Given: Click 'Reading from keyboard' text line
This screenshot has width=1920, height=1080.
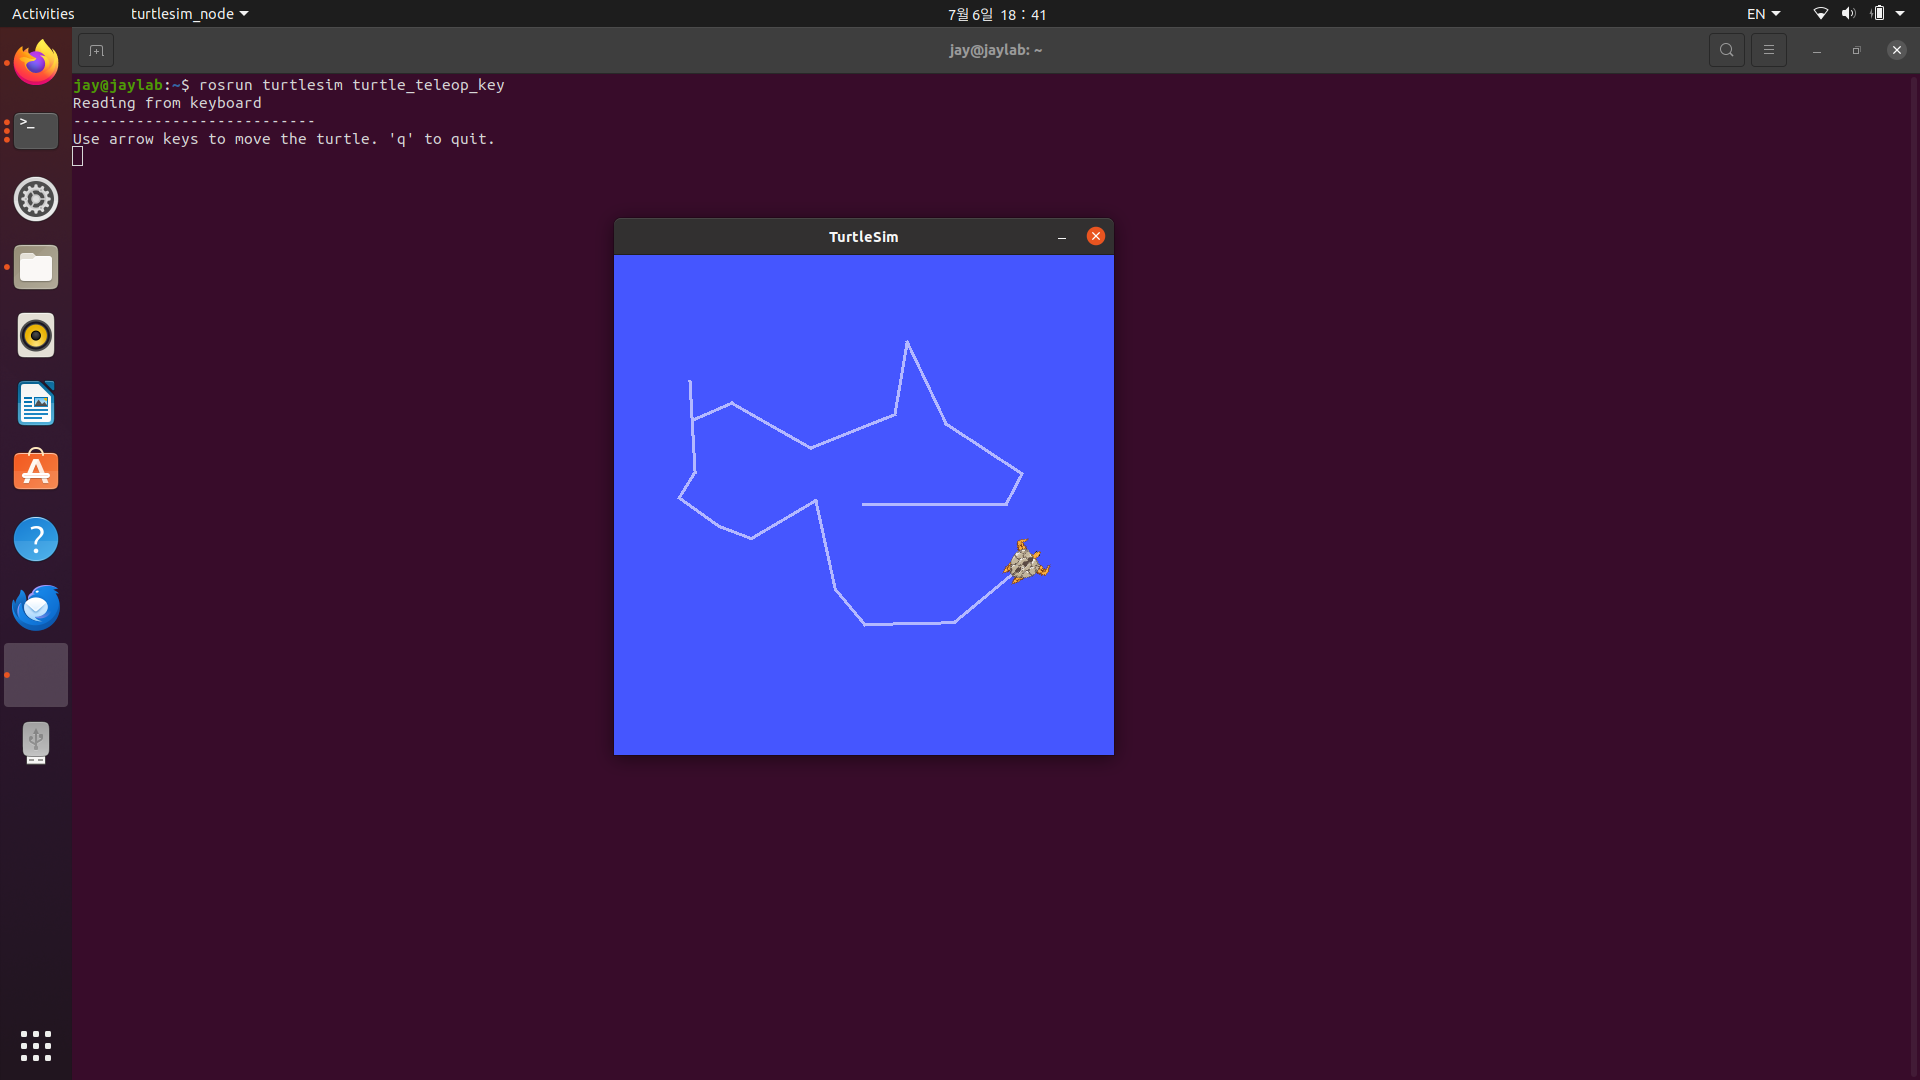Looking at the screenshot, I should (x=167, y=103).
